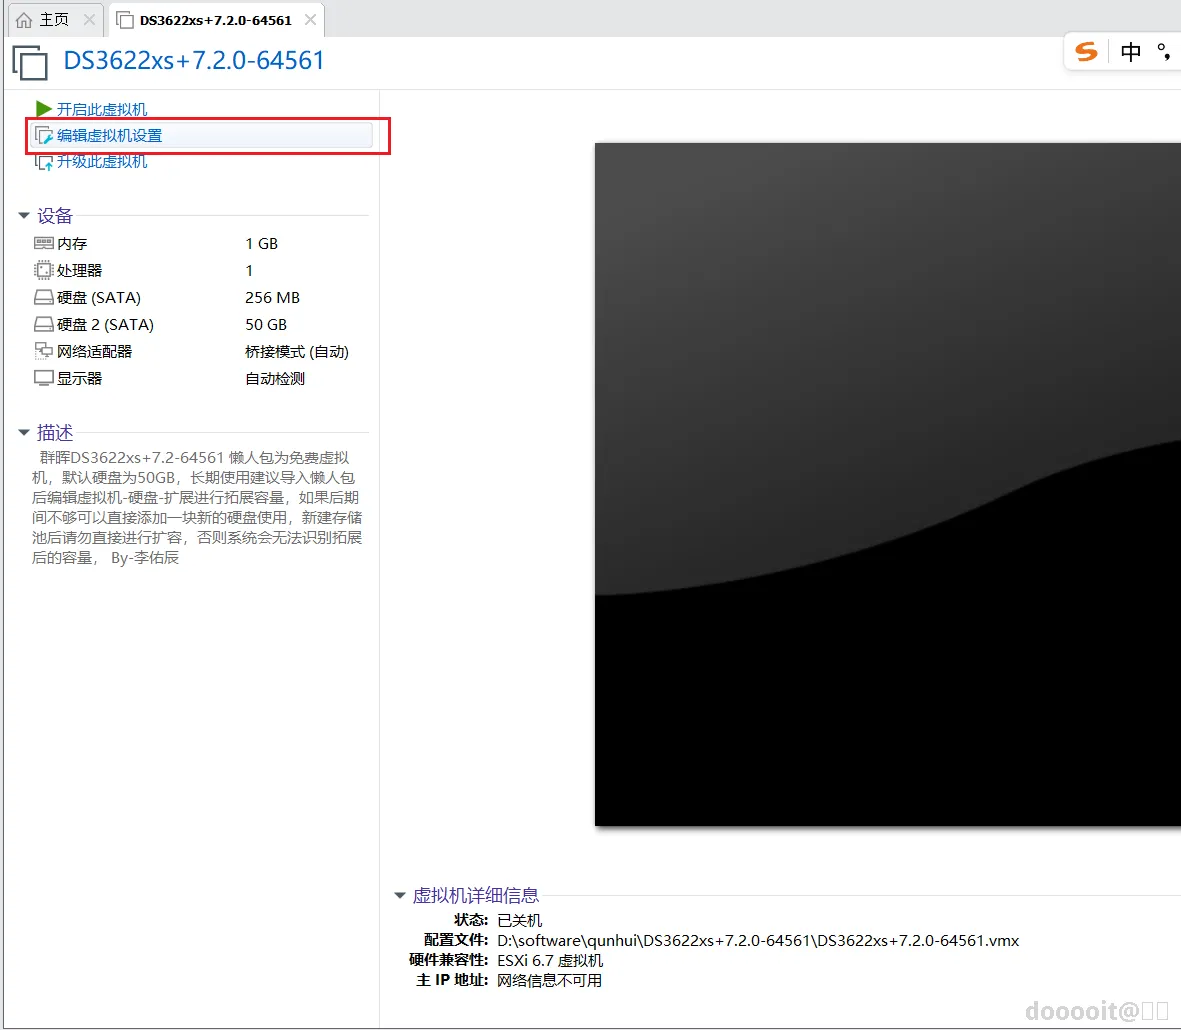Click the VM icon in the DS3622xs tab
The image size is (1181, 1030).
(x=125, y=20)
